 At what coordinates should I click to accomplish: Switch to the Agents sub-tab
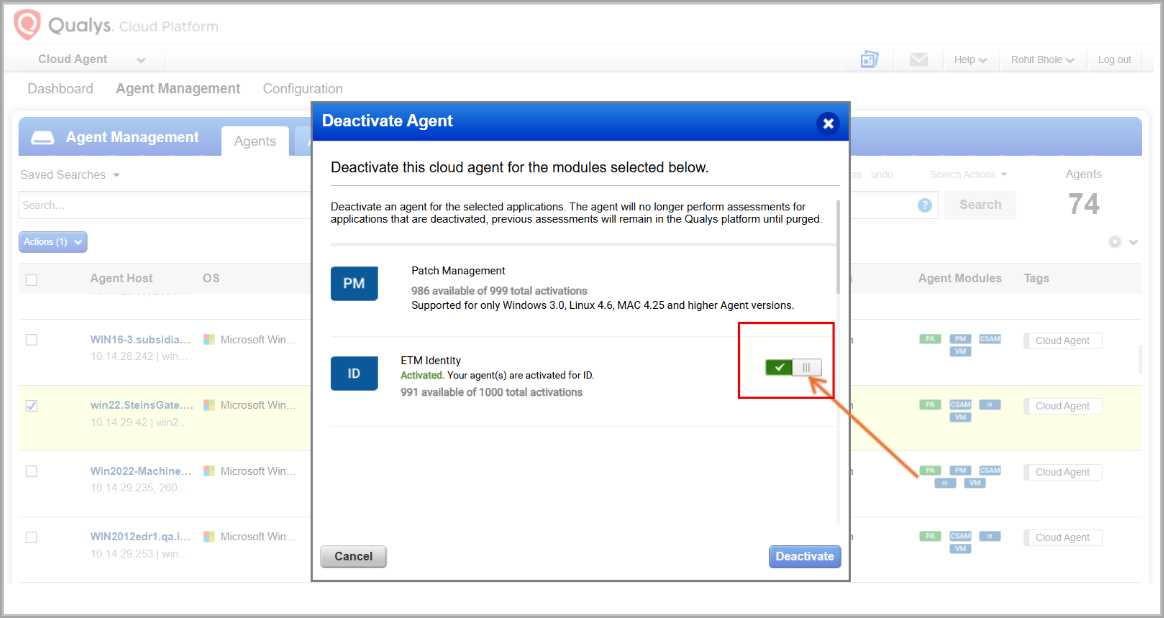[x=255, y=141]
